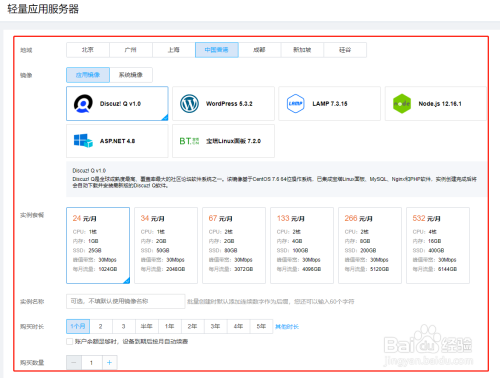Switch to the 应用镜像 tab
Image resolution: width=500 pixels, height=378 pixels.
[88, 75]
